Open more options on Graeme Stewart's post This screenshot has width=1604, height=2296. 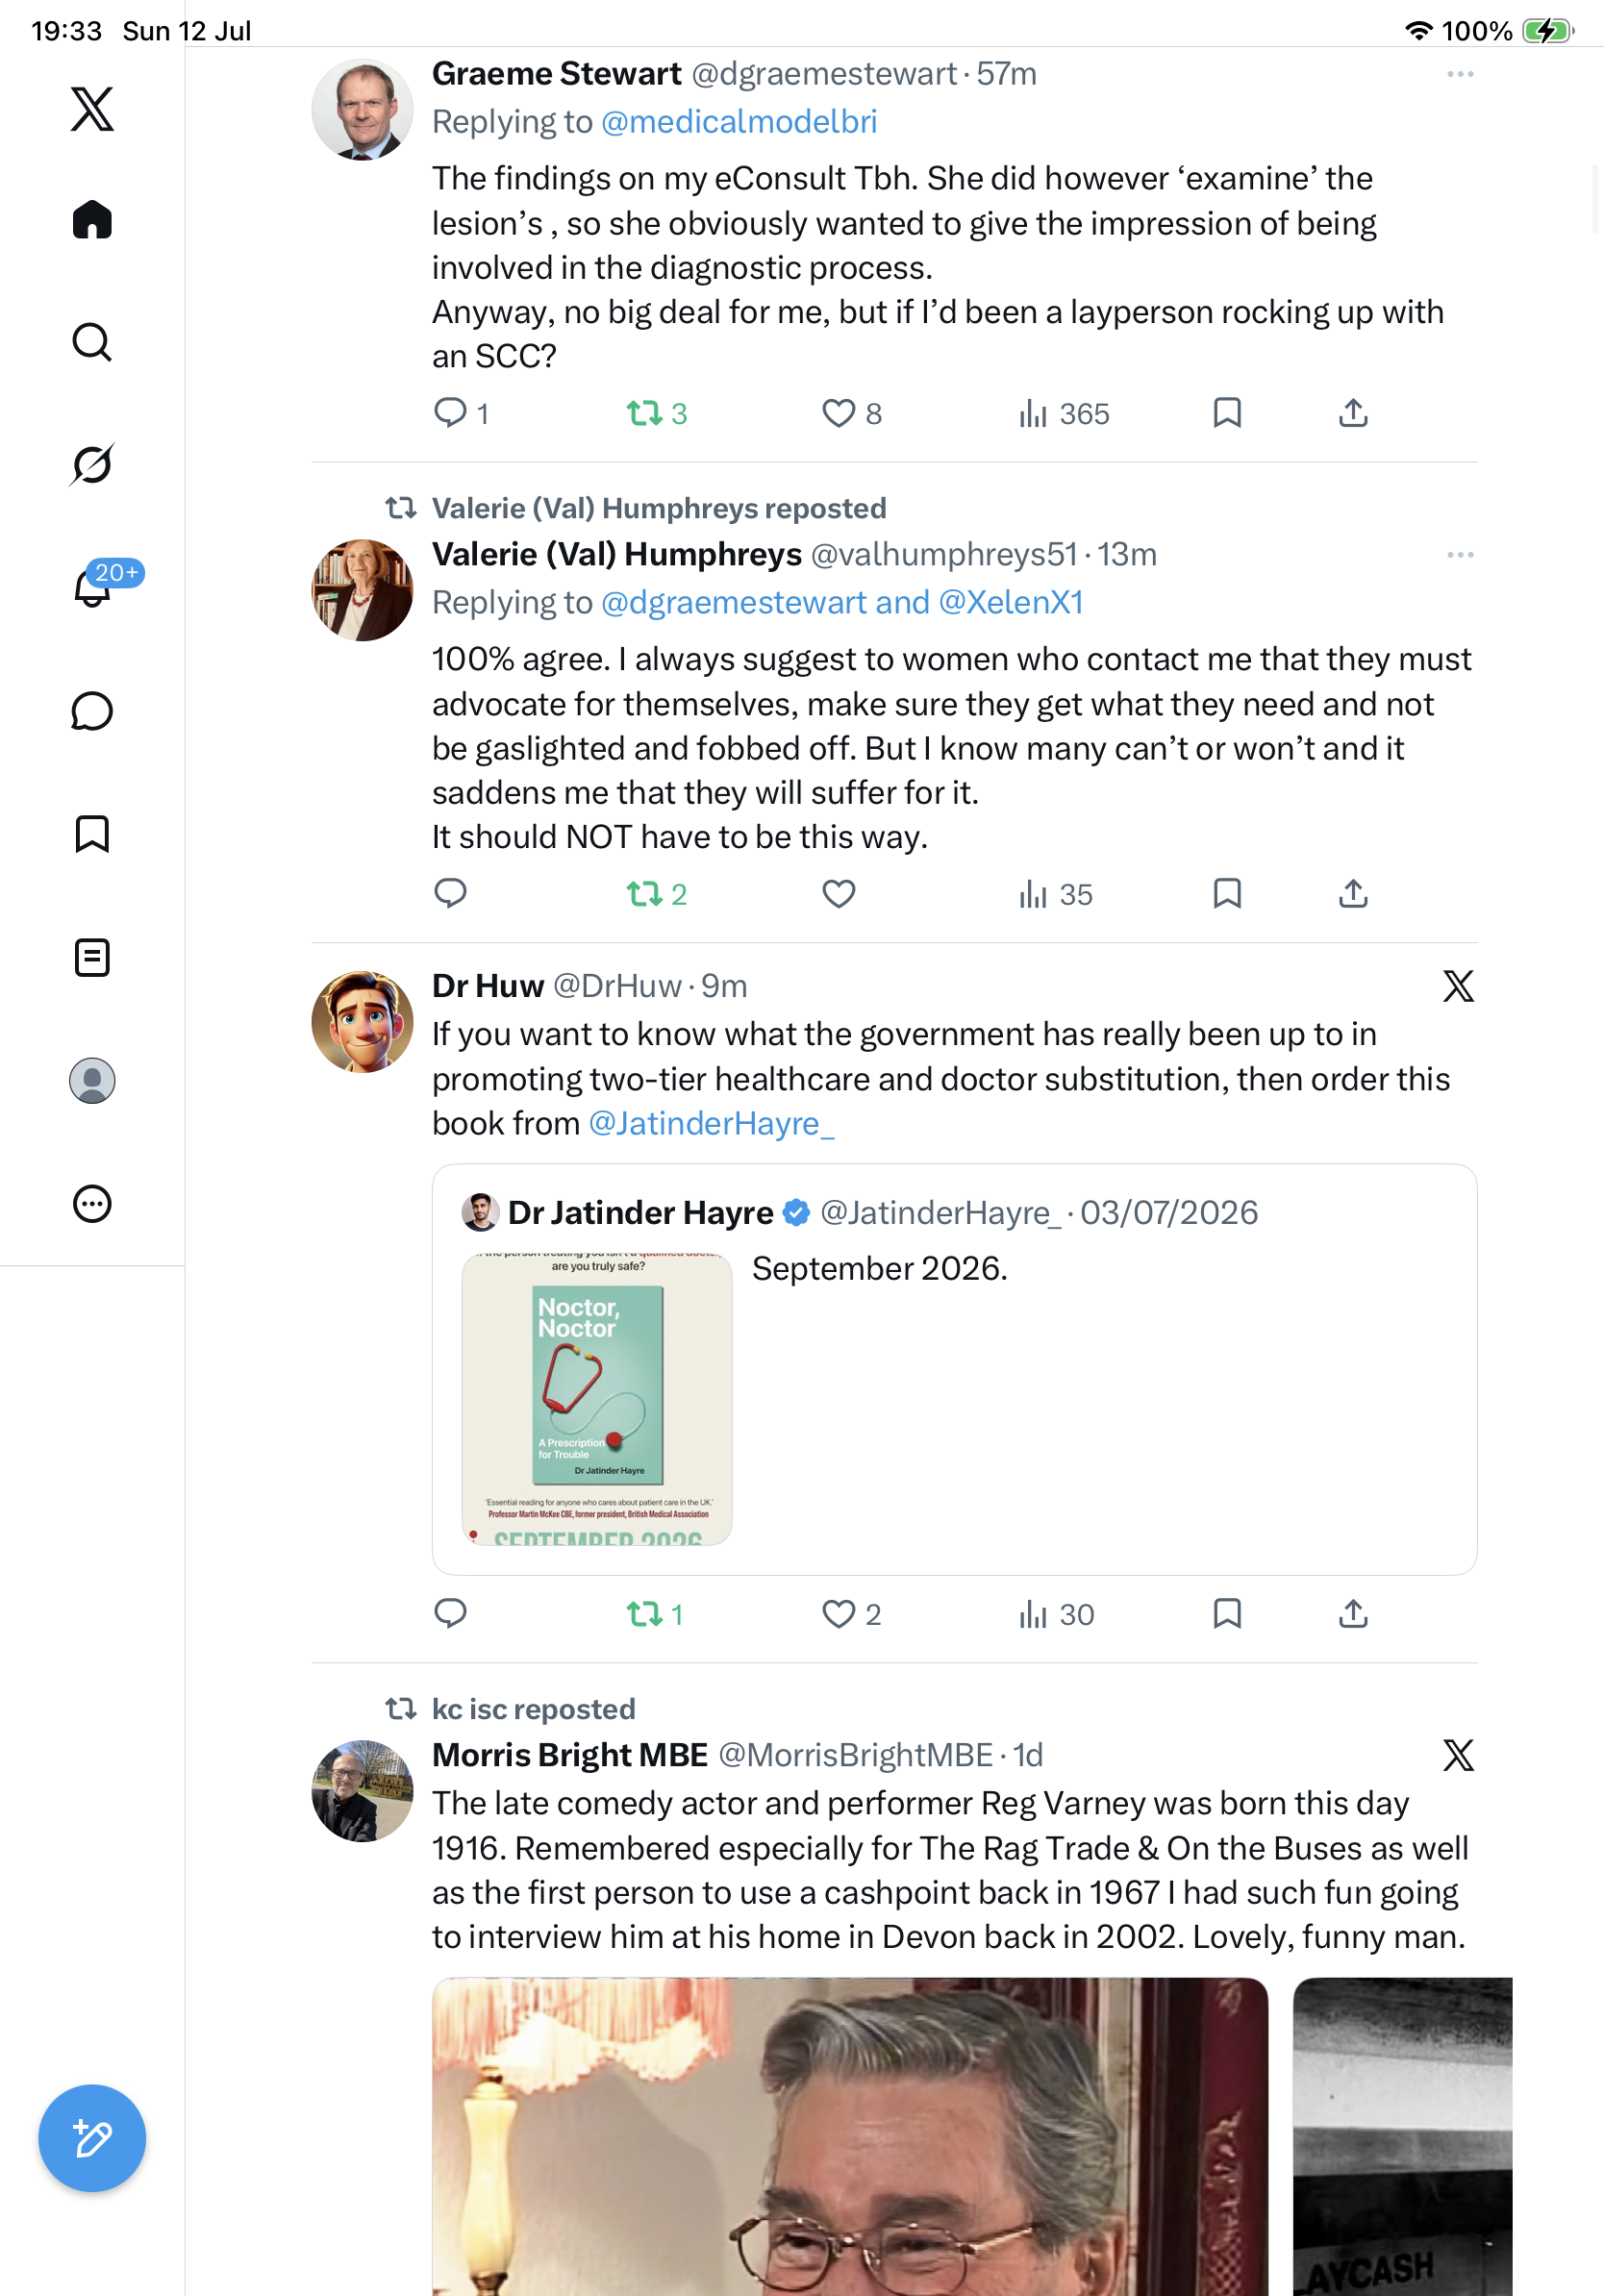tap(1459, 74)
